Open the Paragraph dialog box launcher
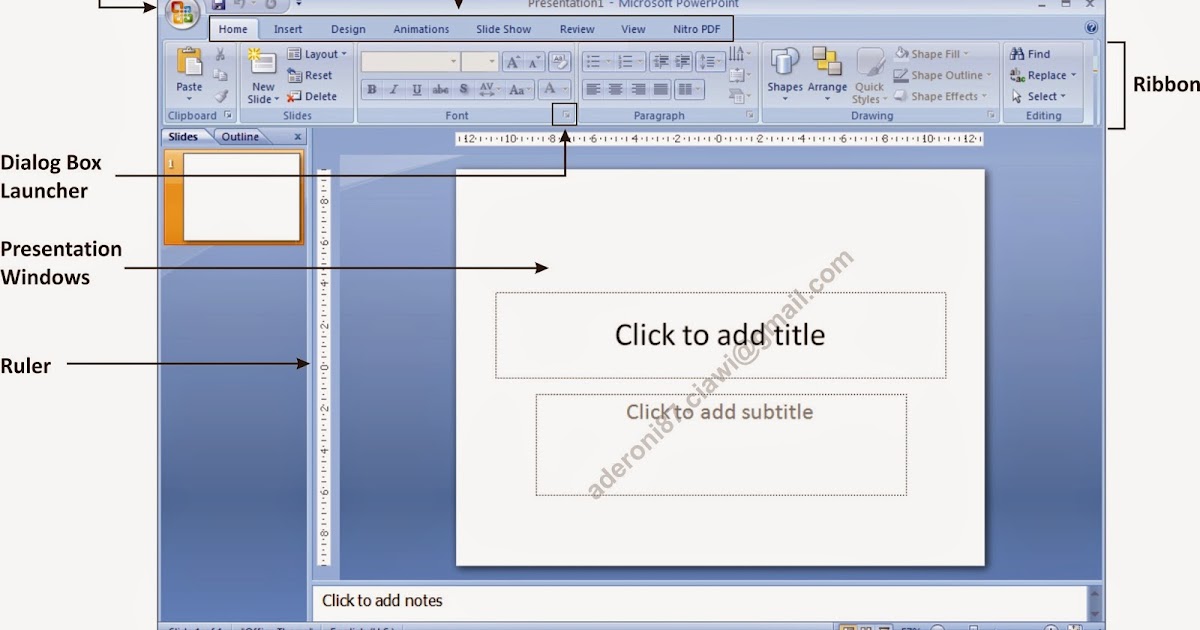The height and width of the screenshot is (630, 1200). click(x=750, y=116)
